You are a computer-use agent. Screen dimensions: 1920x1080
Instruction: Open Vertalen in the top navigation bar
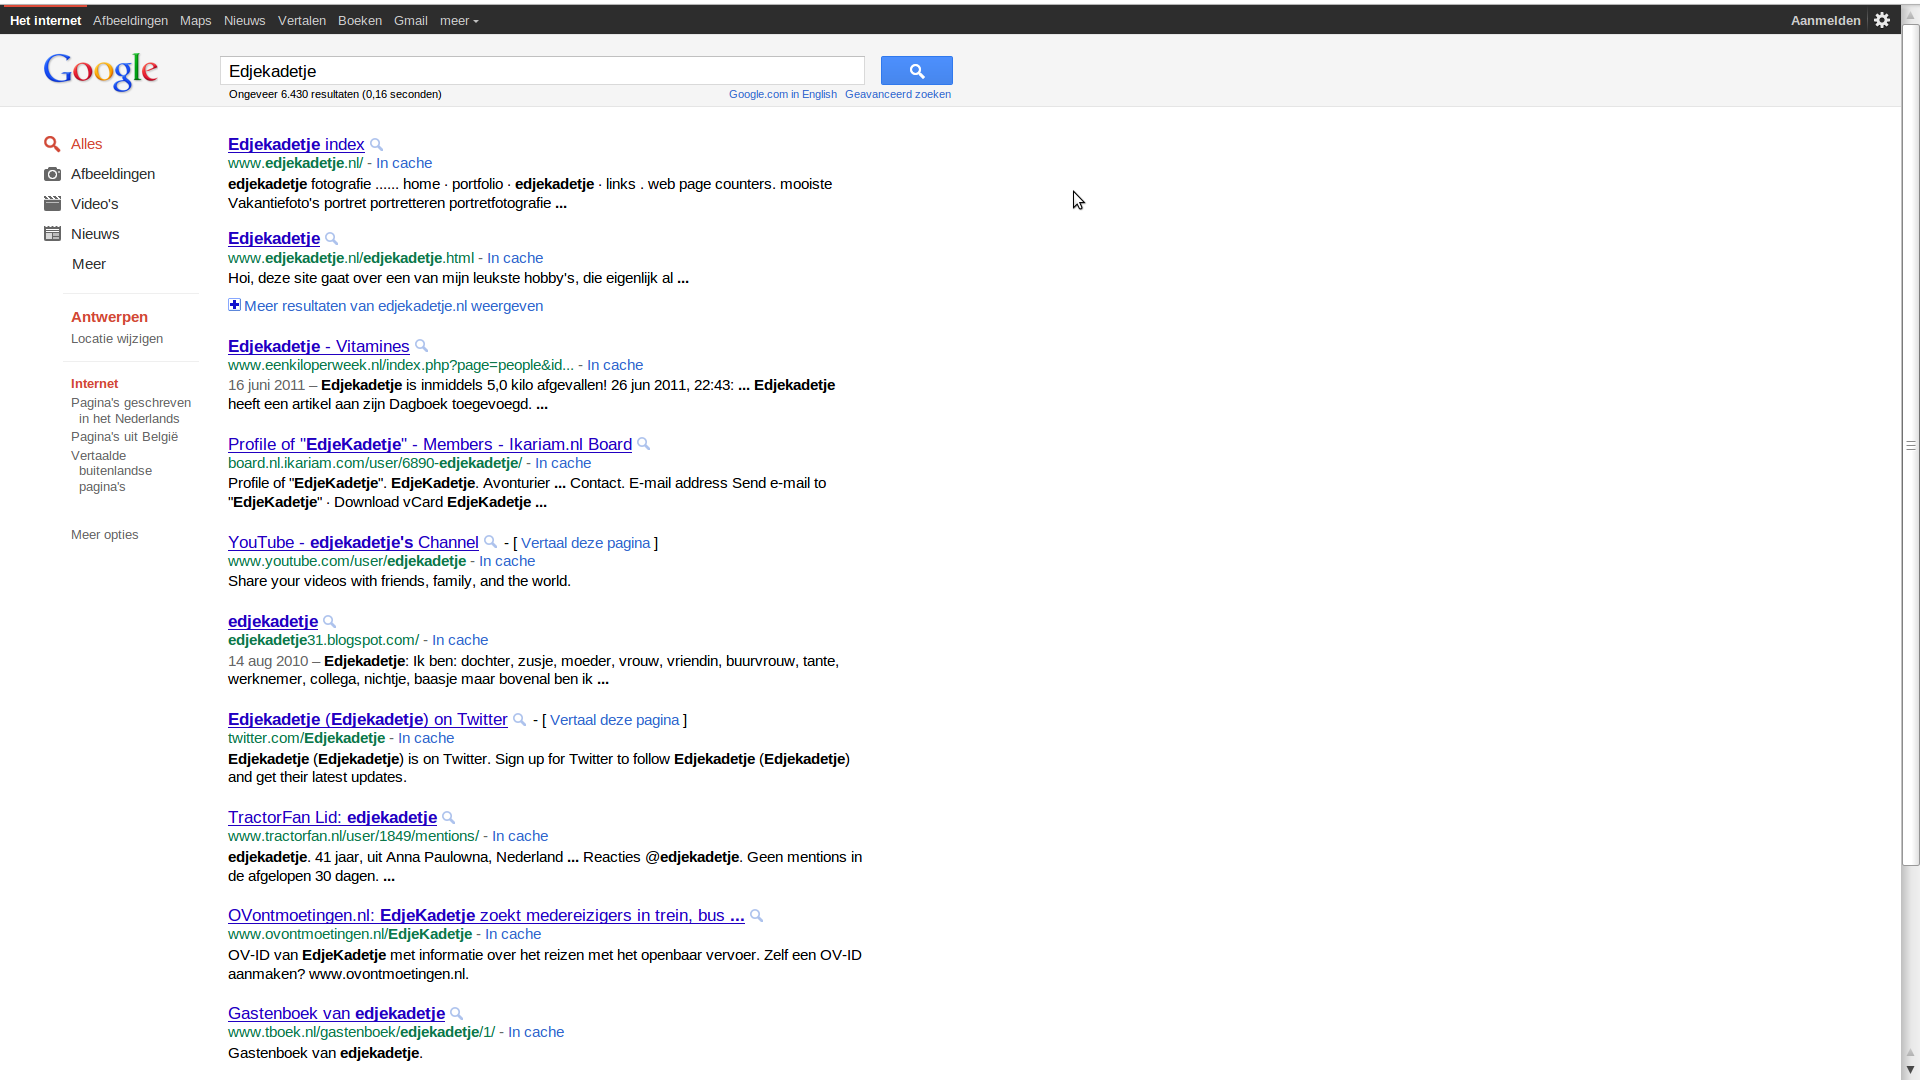(302, 21)
